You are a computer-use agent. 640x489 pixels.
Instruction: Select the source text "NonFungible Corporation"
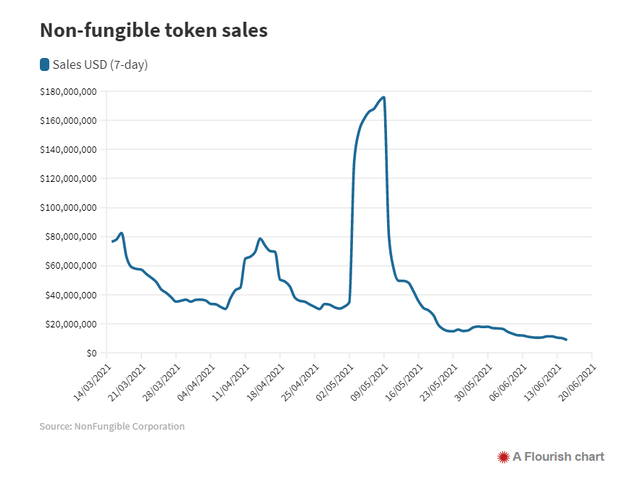(x=131, y=427)
